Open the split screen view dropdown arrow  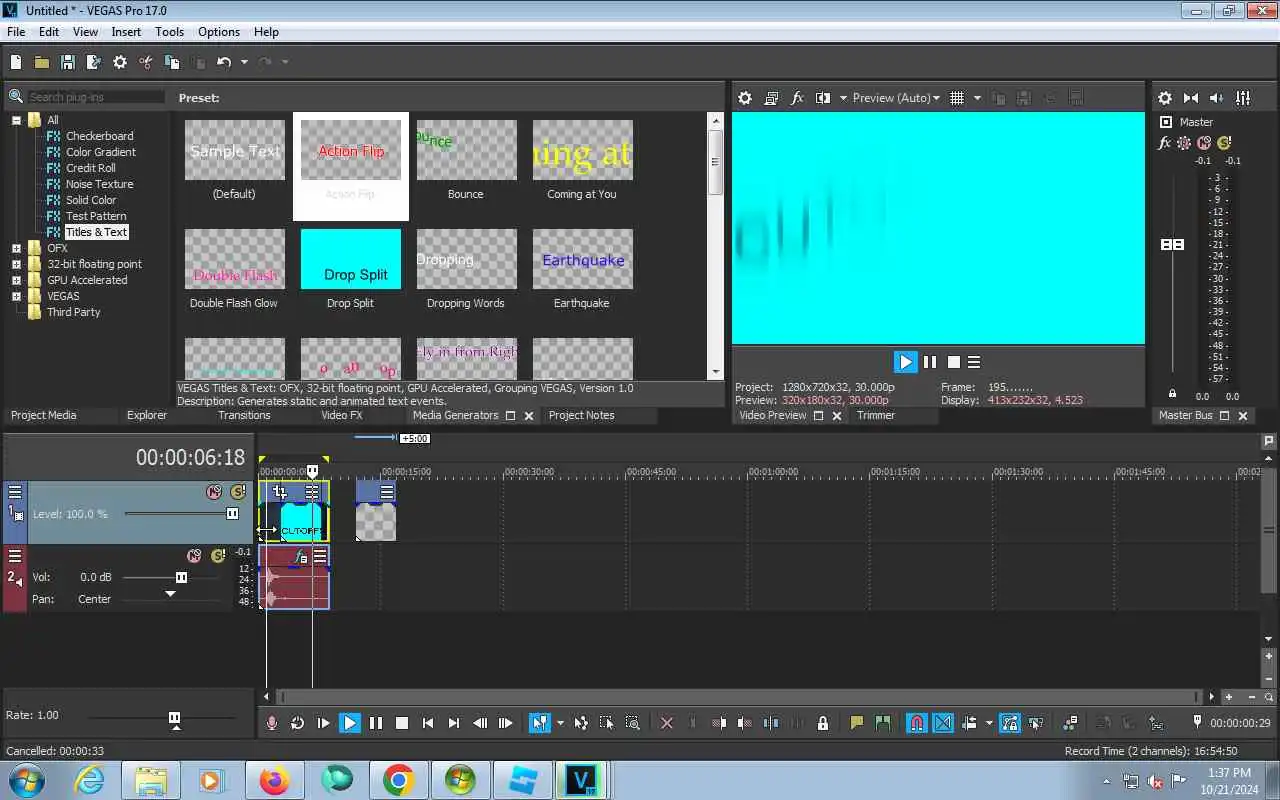click(x=843, y=98)
